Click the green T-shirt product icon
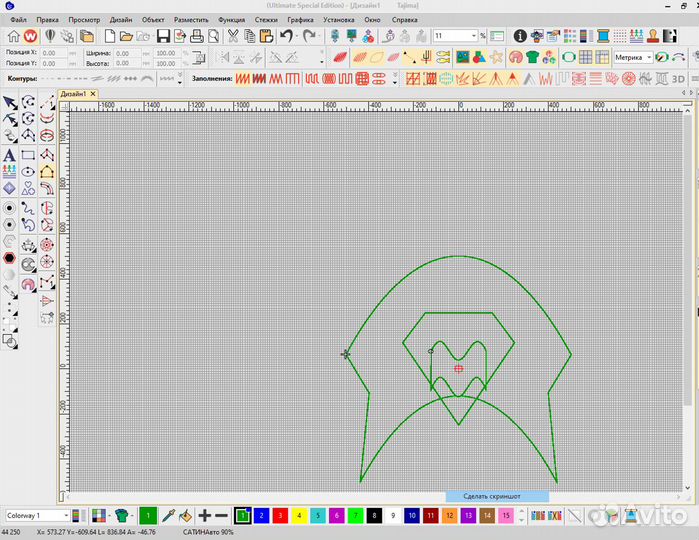The height and width of the screenshot is (540, 699). click(x=532, y=57)
